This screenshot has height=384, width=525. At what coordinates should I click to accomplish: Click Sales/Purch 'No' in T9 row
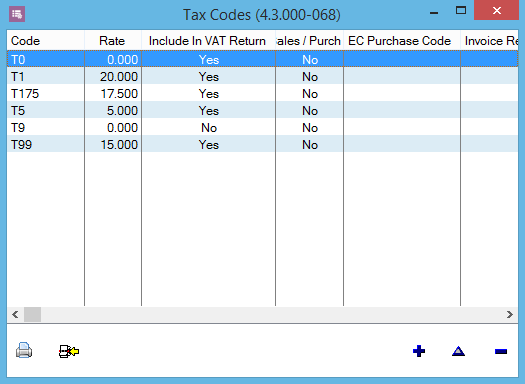click(x=310, y=128)
